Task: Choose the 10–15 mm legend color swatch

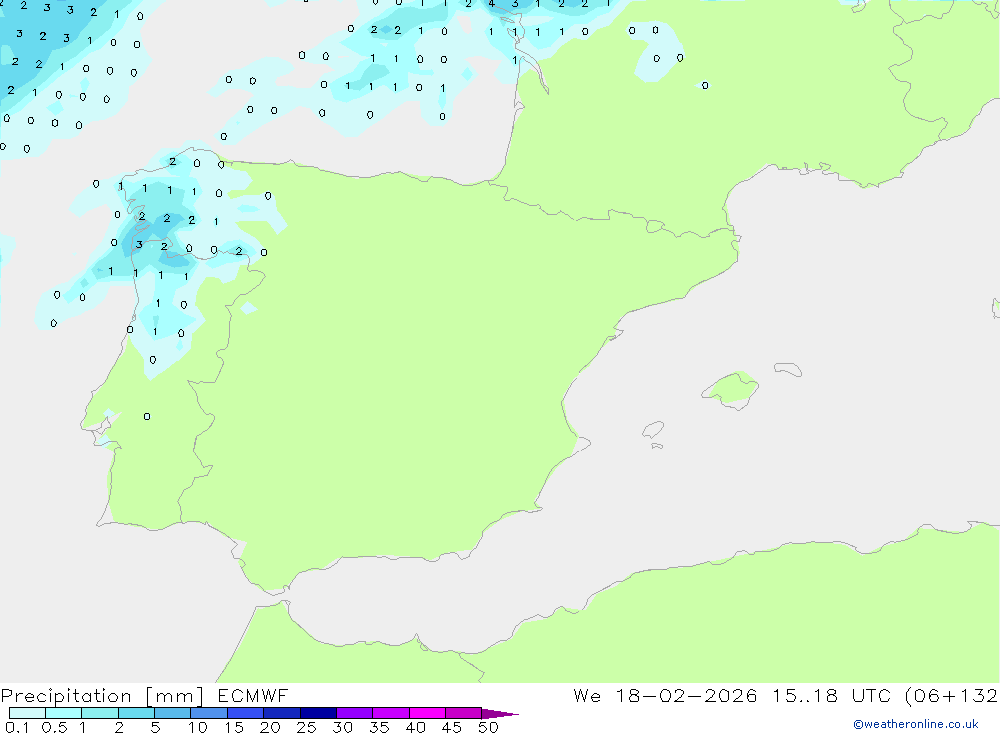Action: [209, 713]
